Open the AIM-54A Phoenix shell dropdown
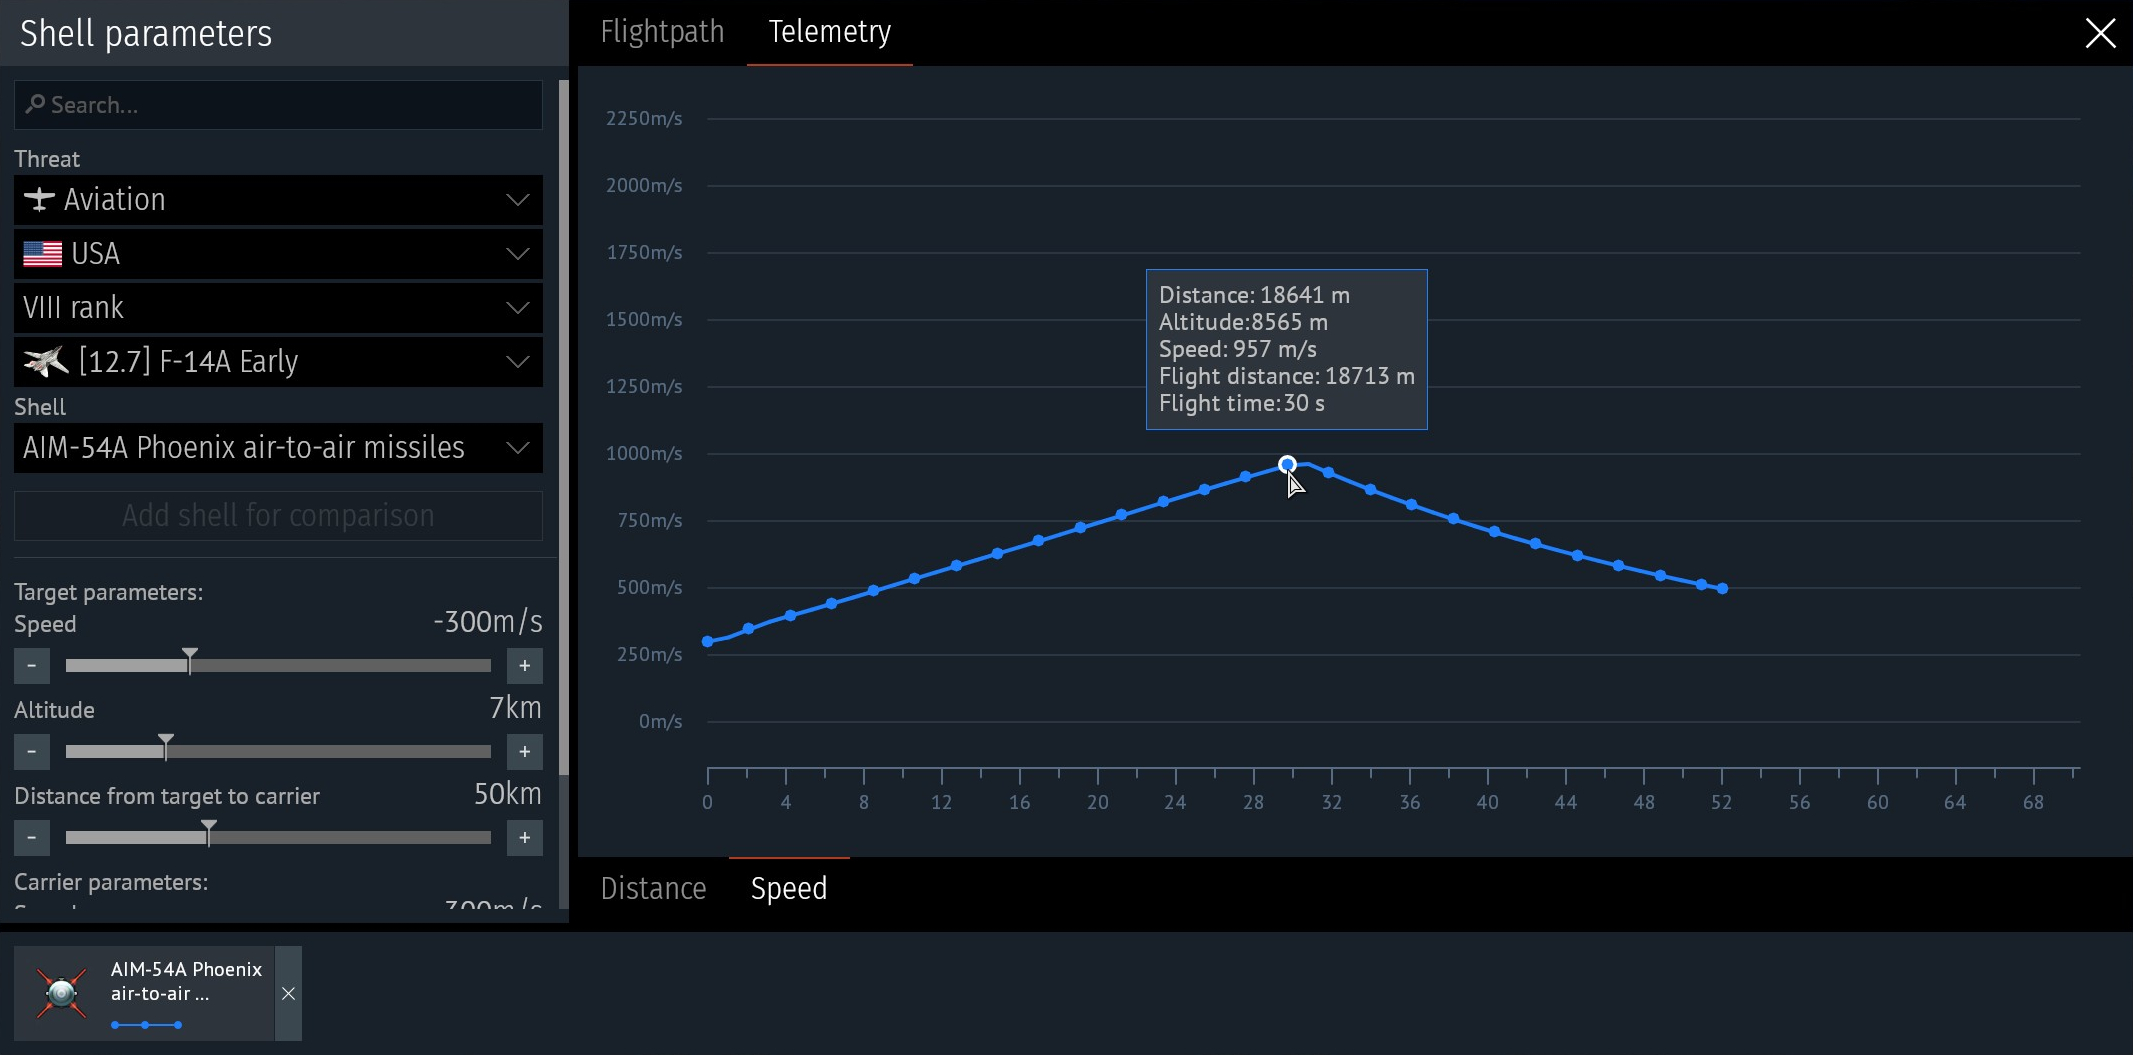The width and height of the screenshot is (2133, 1055). tap(278, 448)
